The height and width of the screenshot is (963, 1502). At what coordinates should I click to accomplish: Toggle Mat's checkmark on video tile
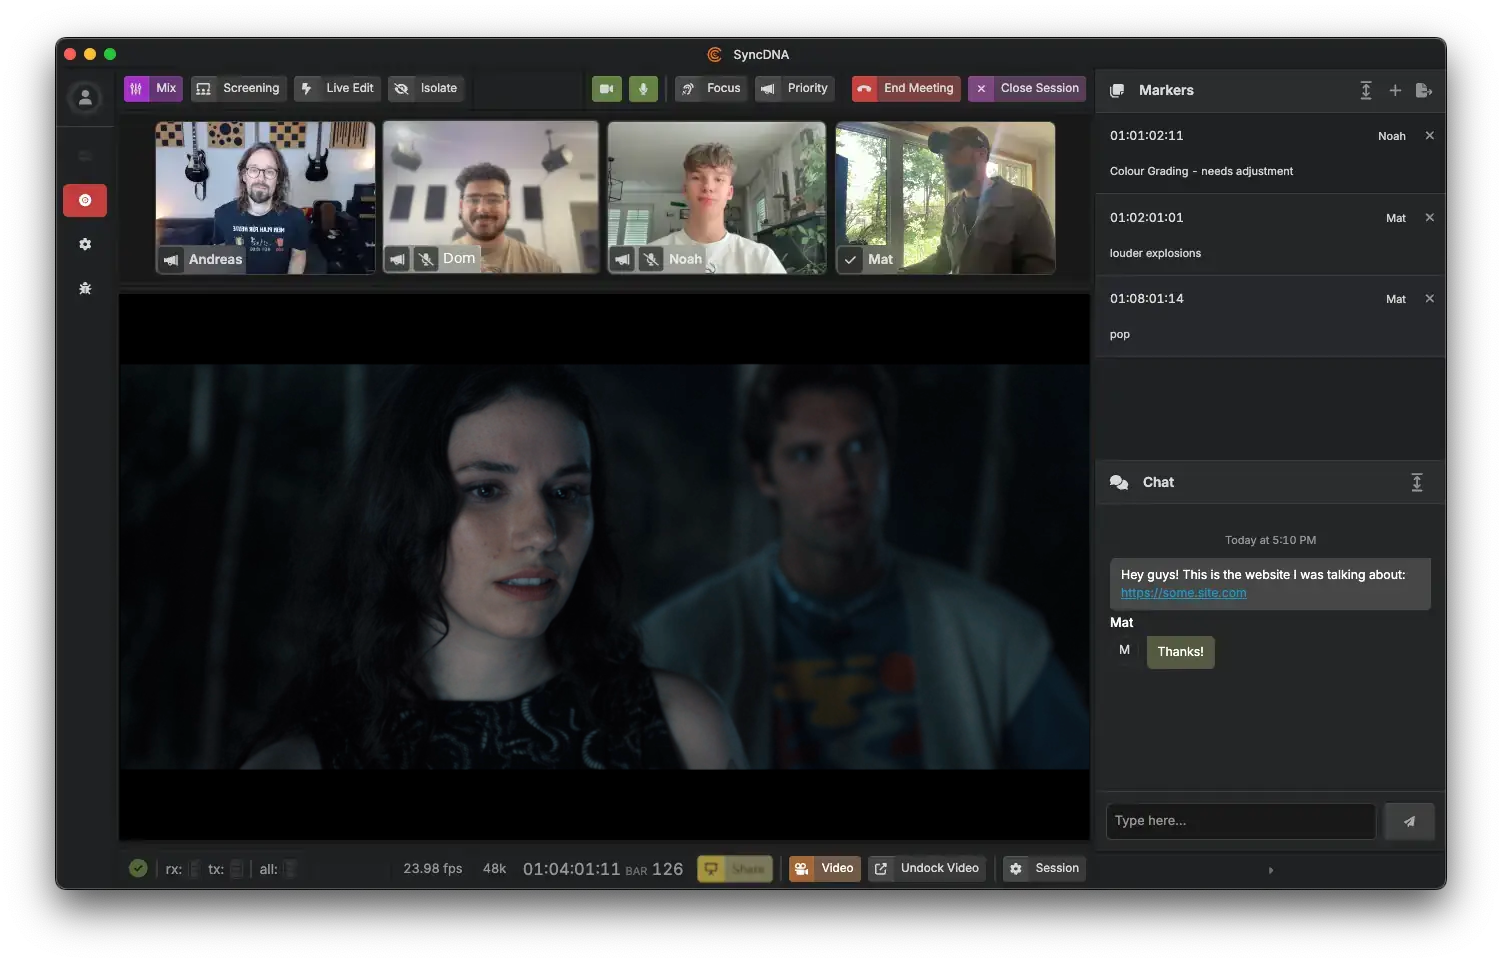pyautogui.click(x=850, y=260)
